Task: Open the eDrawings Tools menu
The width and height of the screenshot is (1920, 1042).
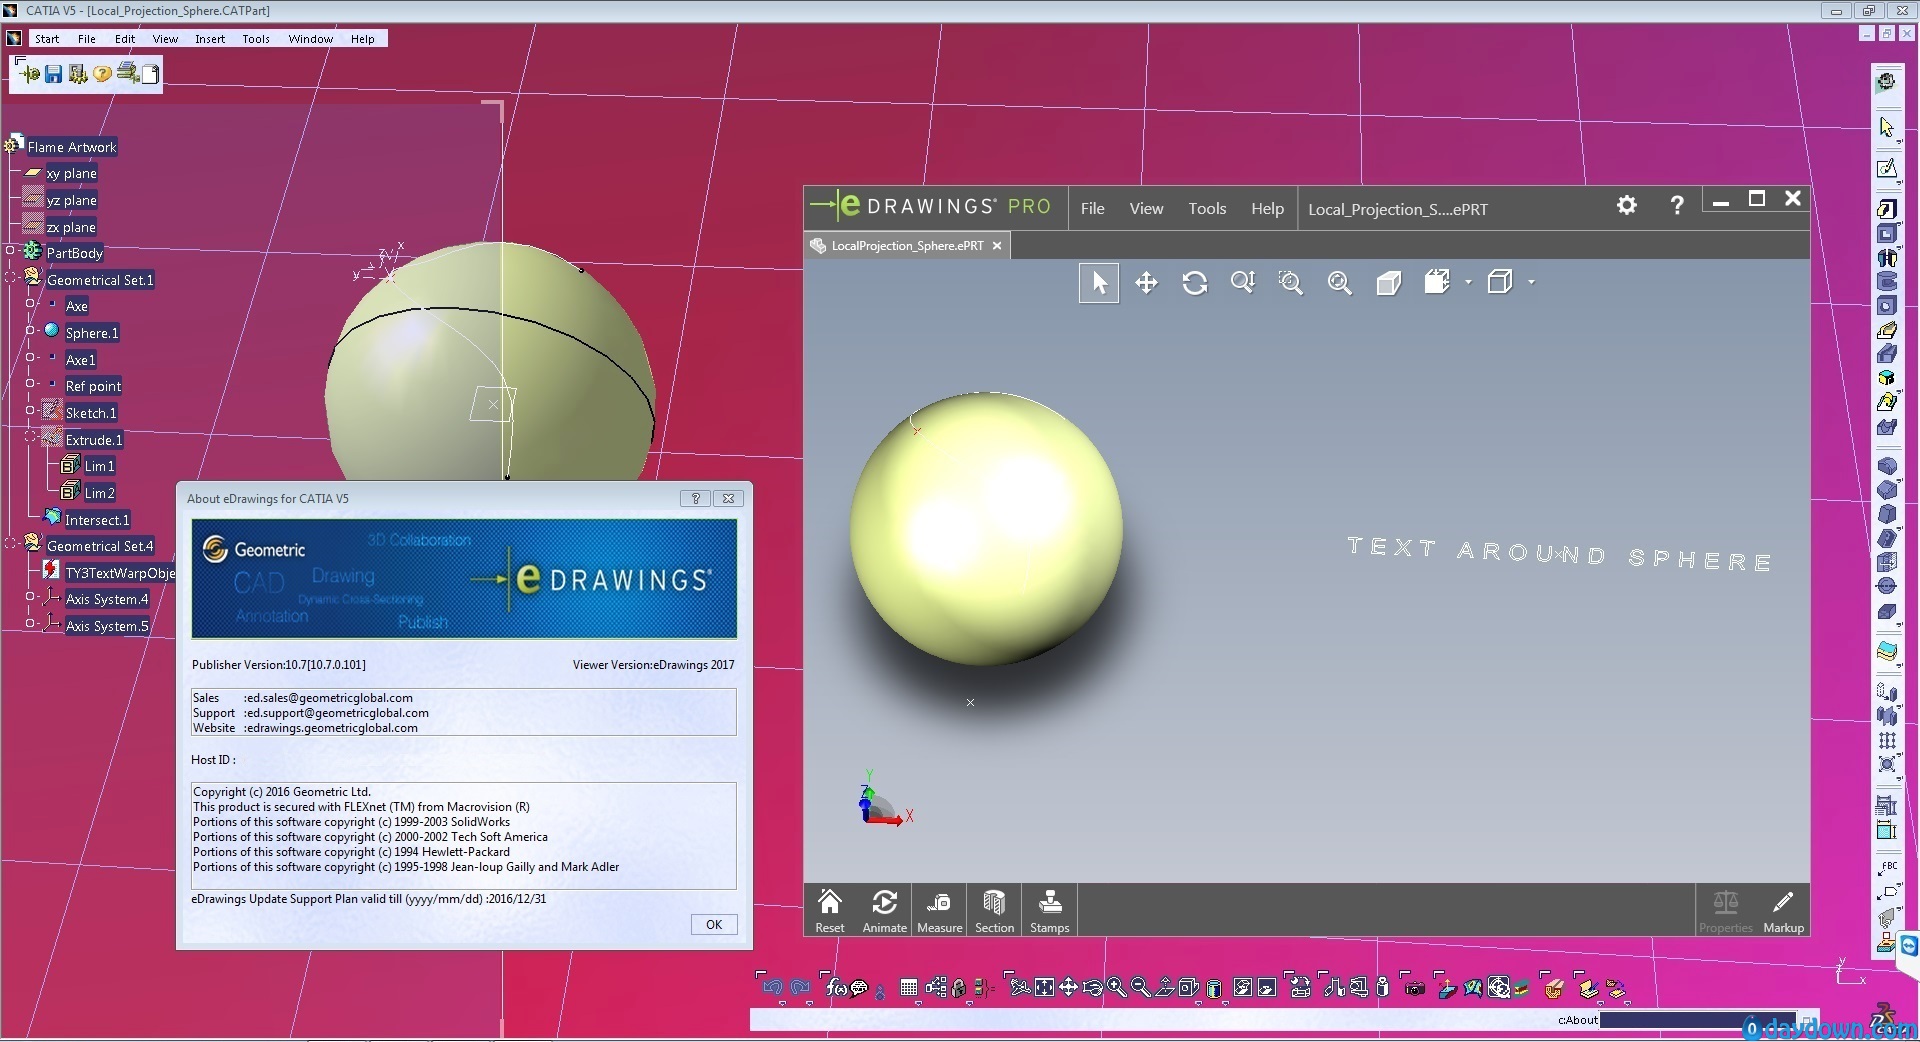Action: pyautogui.click(x=1207, y=209)
